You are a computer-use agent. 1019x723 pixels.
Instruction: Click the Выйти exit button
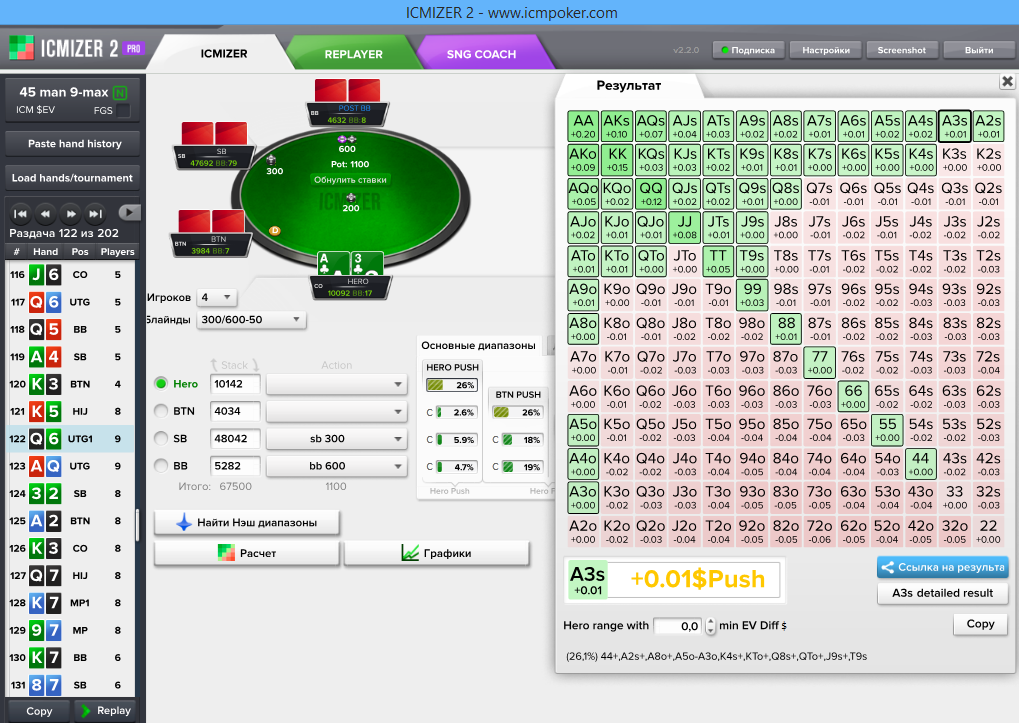coord(979,50)
